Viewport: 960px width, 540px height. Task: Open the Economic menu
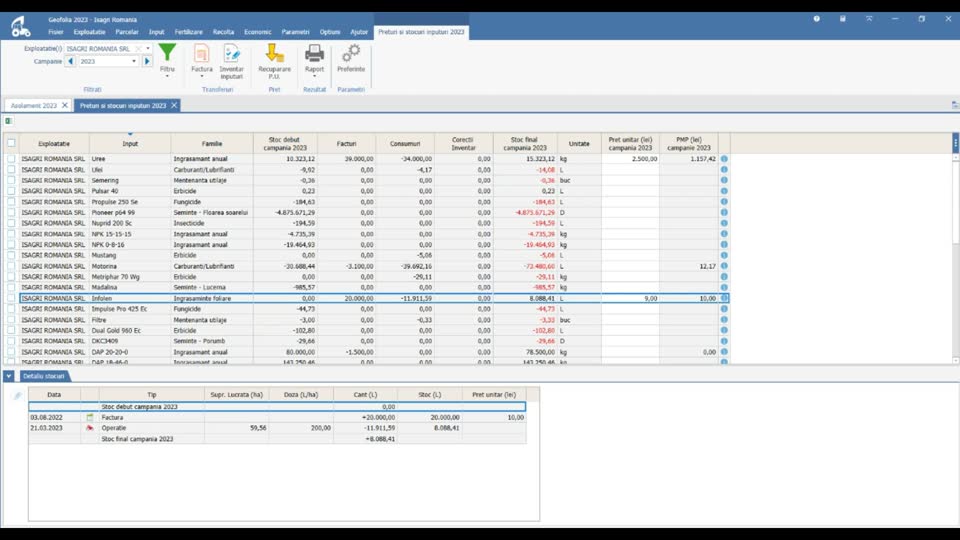point(258,32)
